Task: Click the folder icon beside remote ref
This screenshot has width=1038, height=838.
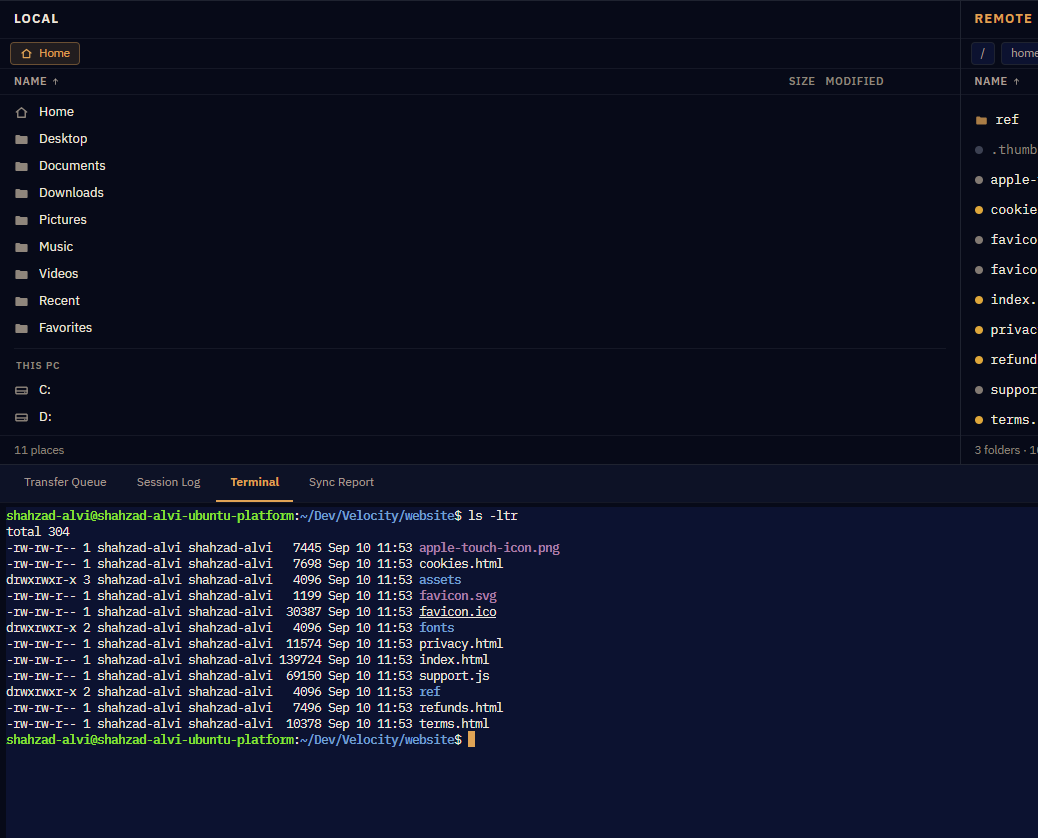Action: 981,120
